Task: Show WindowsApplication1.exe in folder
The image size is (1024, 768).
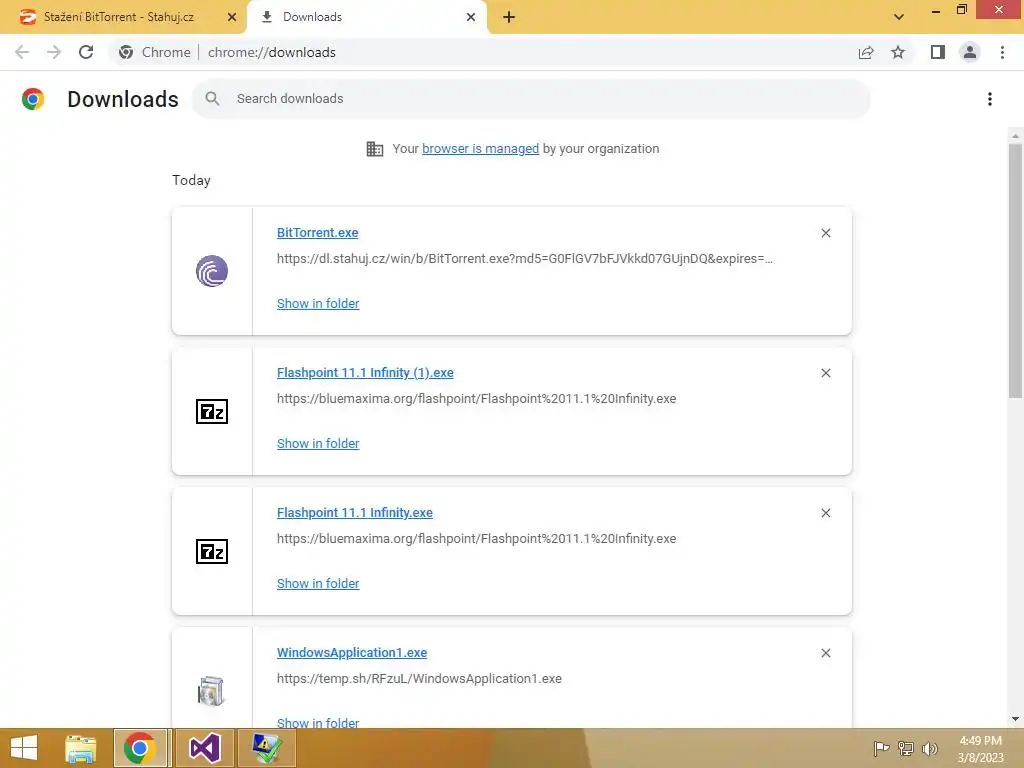Action: (x=318, y=723)
